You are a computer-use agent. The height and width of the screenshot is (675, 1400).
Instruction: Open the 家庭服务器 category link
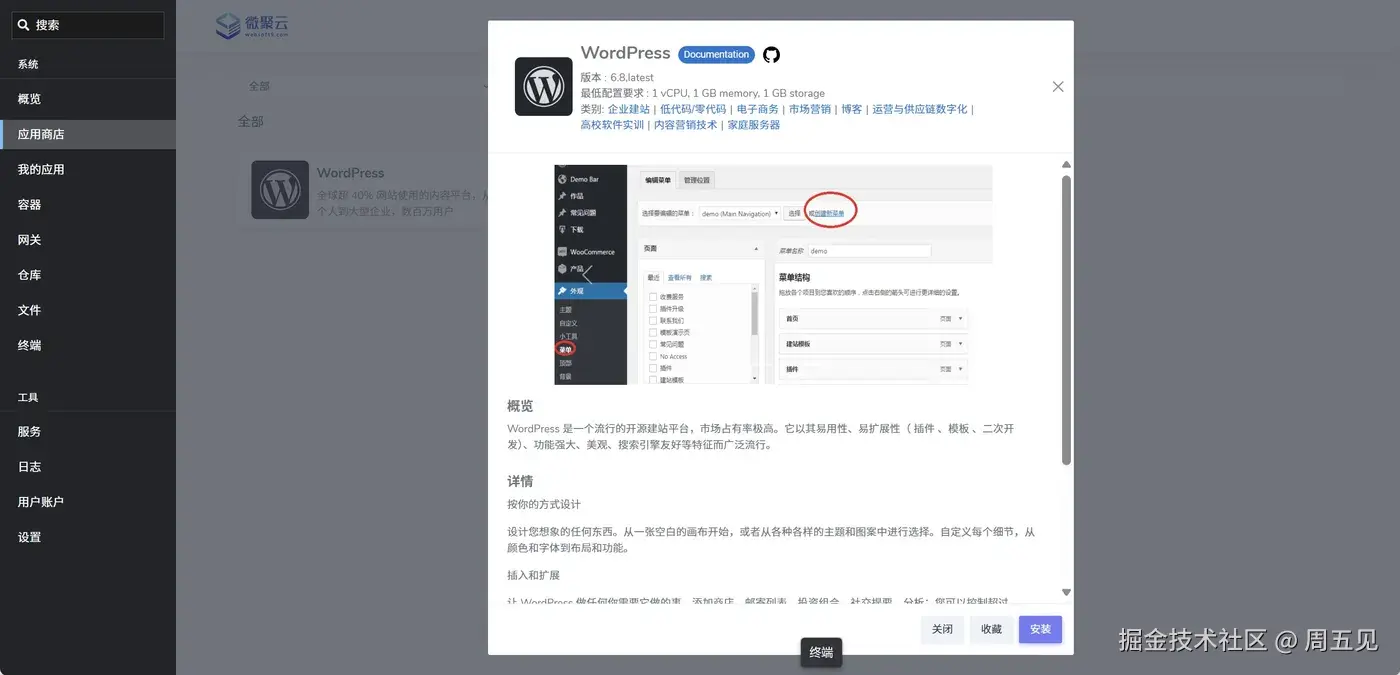click(754, 125)
